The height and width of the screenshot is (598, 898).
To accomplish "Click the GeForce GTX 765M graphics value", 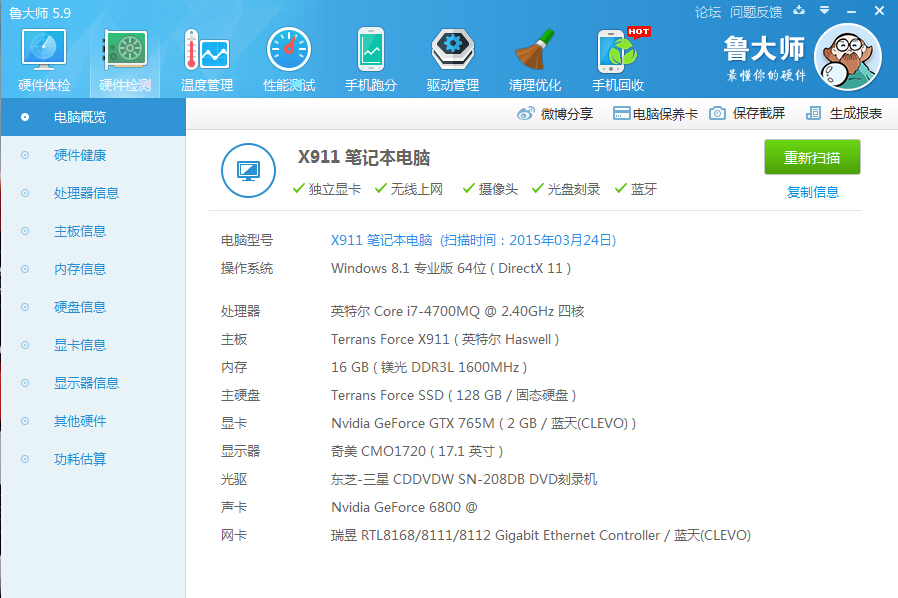I will [483, 423].
